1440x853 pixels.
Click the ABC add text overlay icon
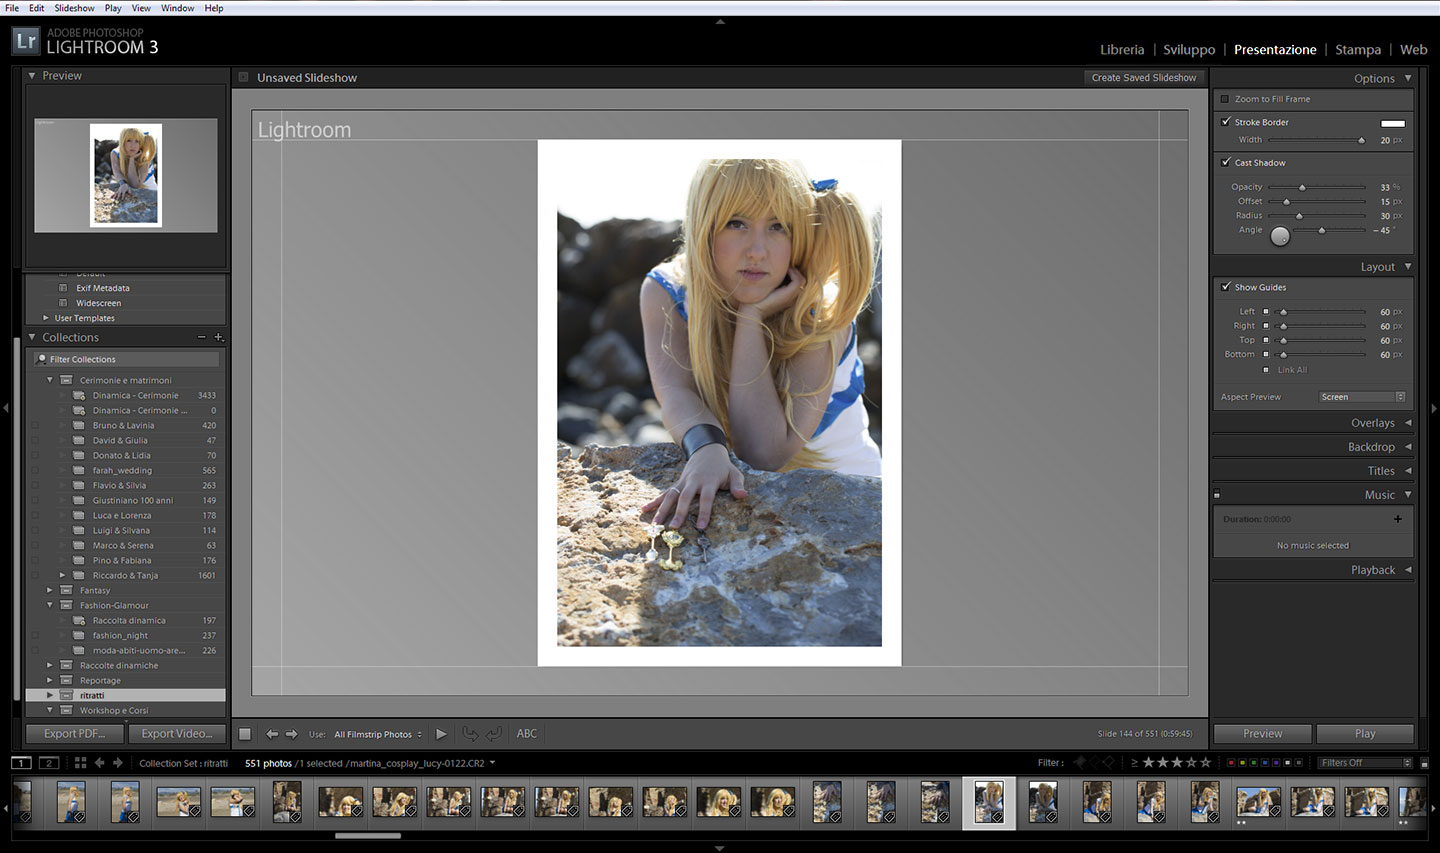pos(527,734)
